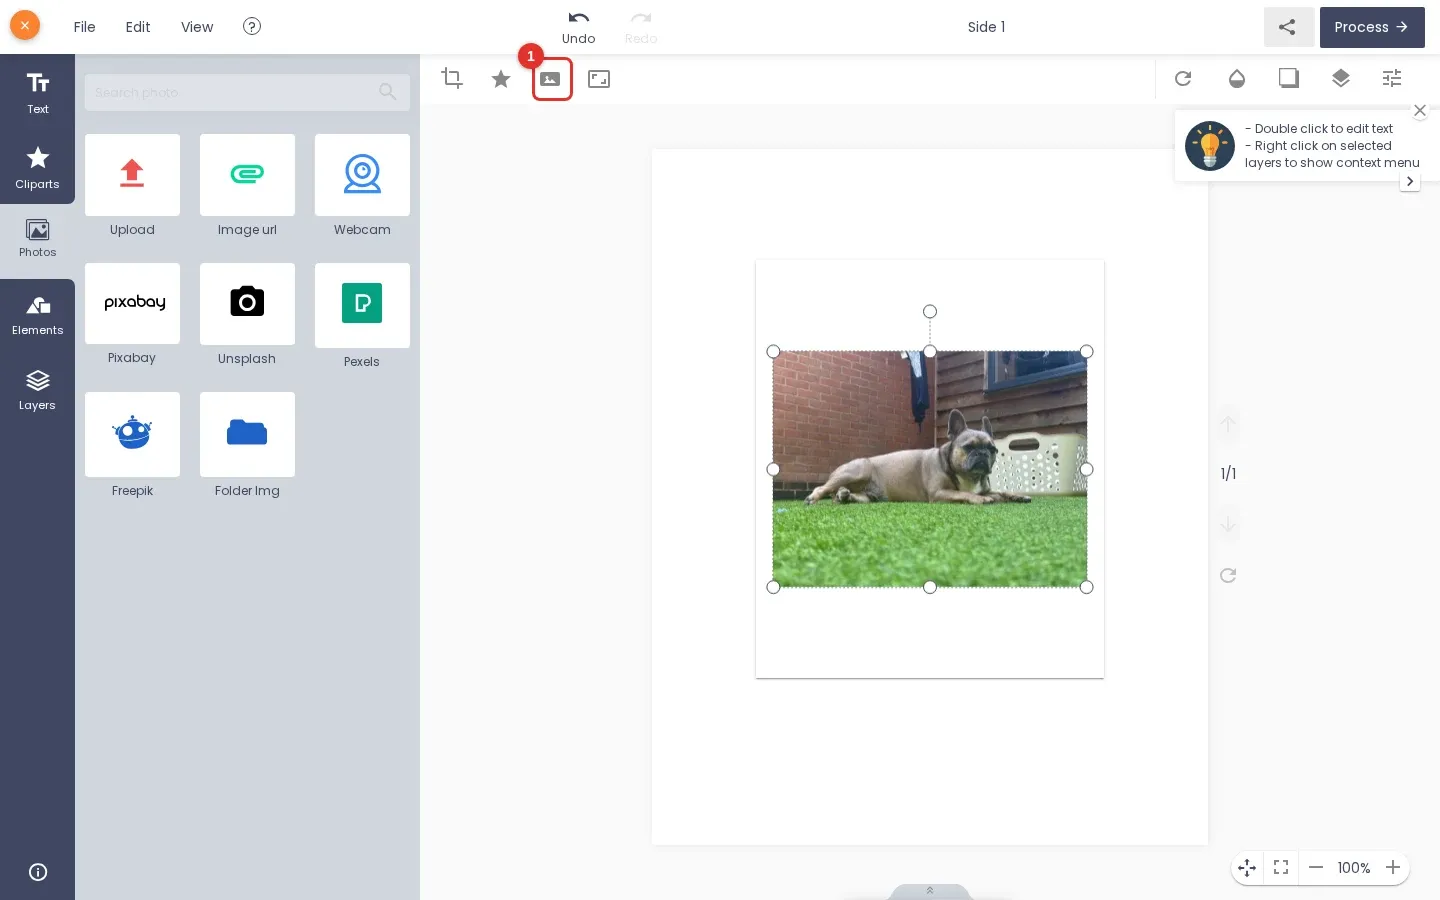Click the help question mark icon
This screenshot has height=900, width=1440.
[252, 26]
